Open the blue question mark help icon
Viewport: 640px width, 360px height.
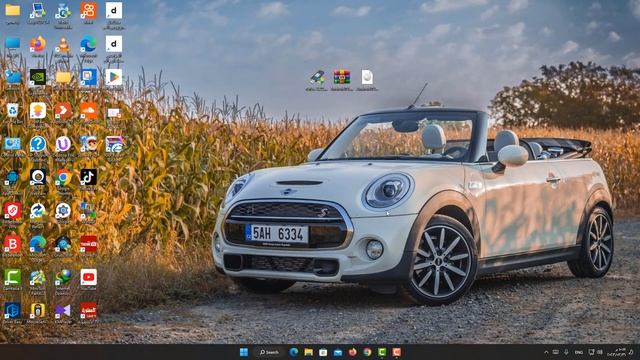38,144
